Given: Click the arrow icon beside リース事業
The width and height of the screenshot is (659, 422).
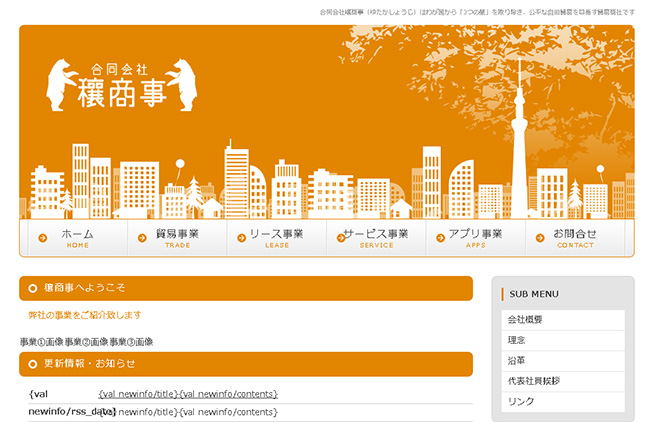Looking at the screenshot, I should 240,238.
